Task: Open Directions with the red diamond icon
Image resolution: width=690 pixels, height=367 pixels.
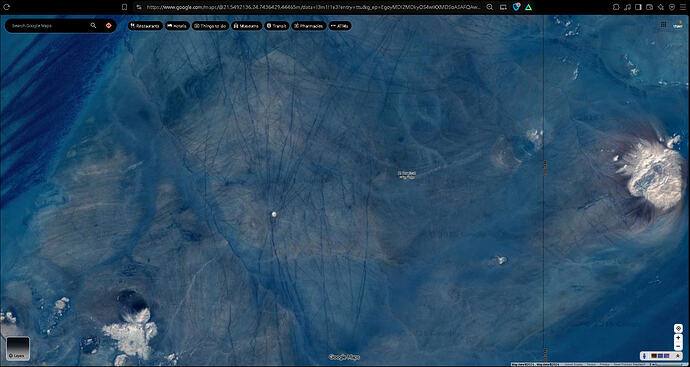Action: (109, 26)
